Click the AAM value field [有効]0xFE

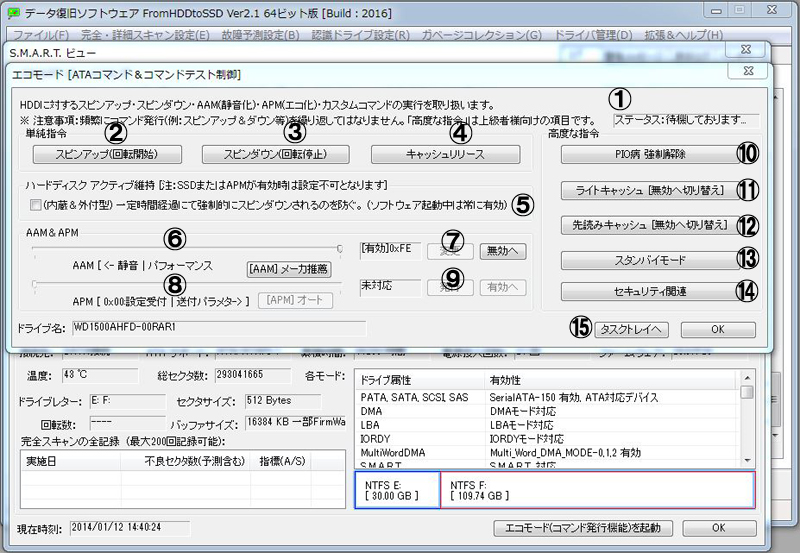pos(390,250)
